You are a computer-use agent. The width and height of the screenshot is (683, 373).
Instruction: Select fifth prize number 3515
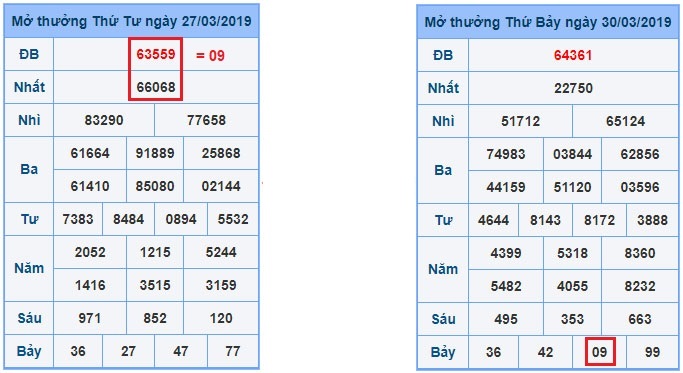tap(155, 285)
